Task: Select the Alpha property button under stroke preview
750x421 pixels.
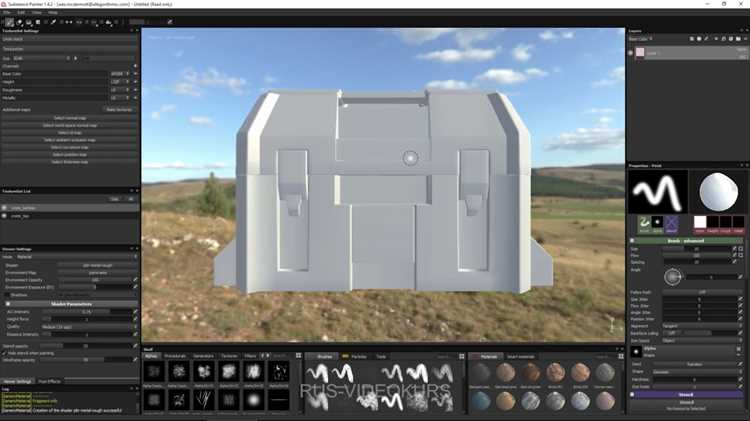Action: pos(657,224)
